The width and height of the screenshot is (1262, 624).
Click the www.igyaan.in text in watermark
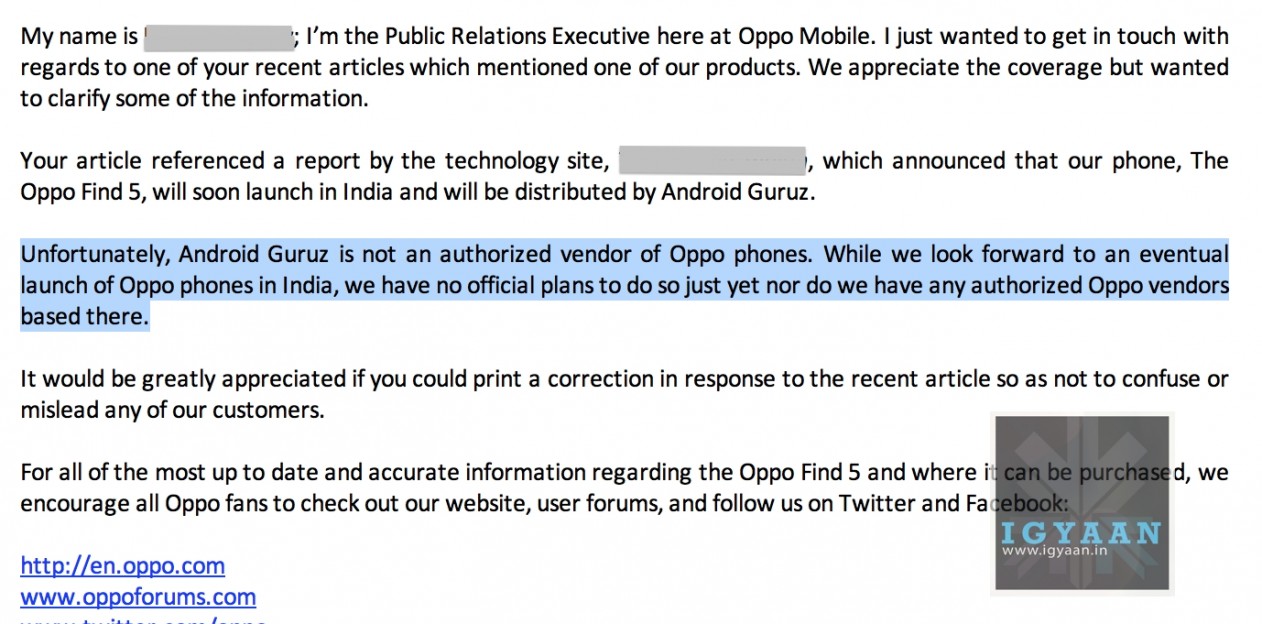click(1046, 550)
